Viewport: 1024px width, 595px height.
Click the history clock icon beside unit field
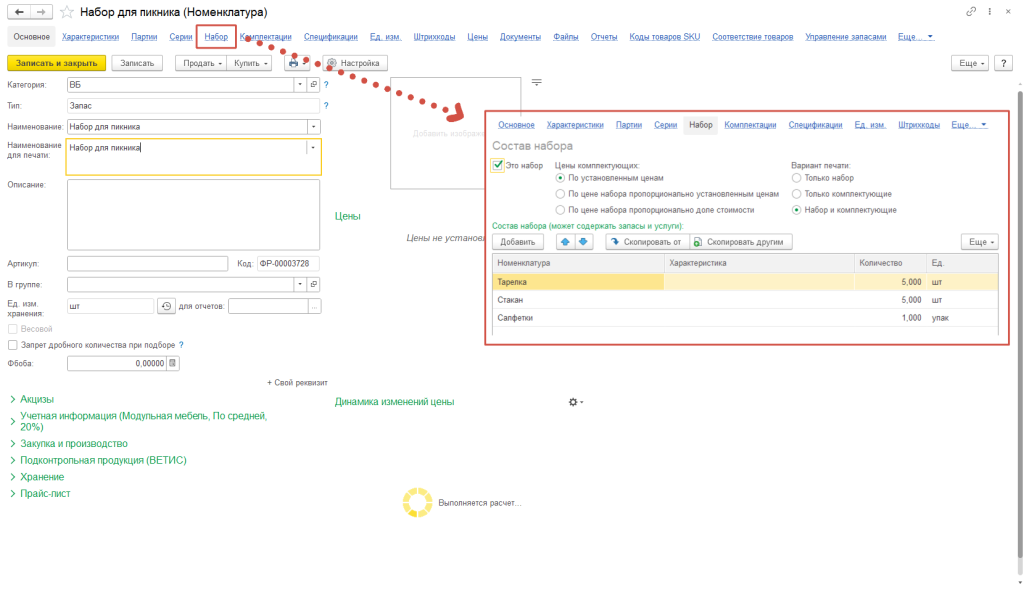coord(166,306)
